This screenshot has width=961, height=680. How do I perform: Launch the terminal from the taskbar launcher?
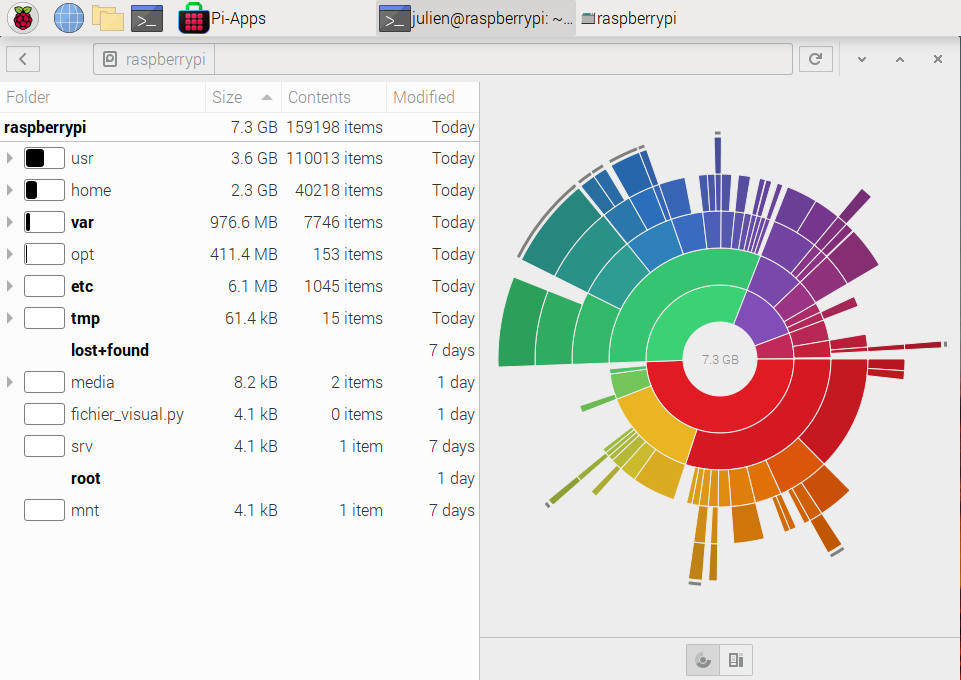[147, 18]
